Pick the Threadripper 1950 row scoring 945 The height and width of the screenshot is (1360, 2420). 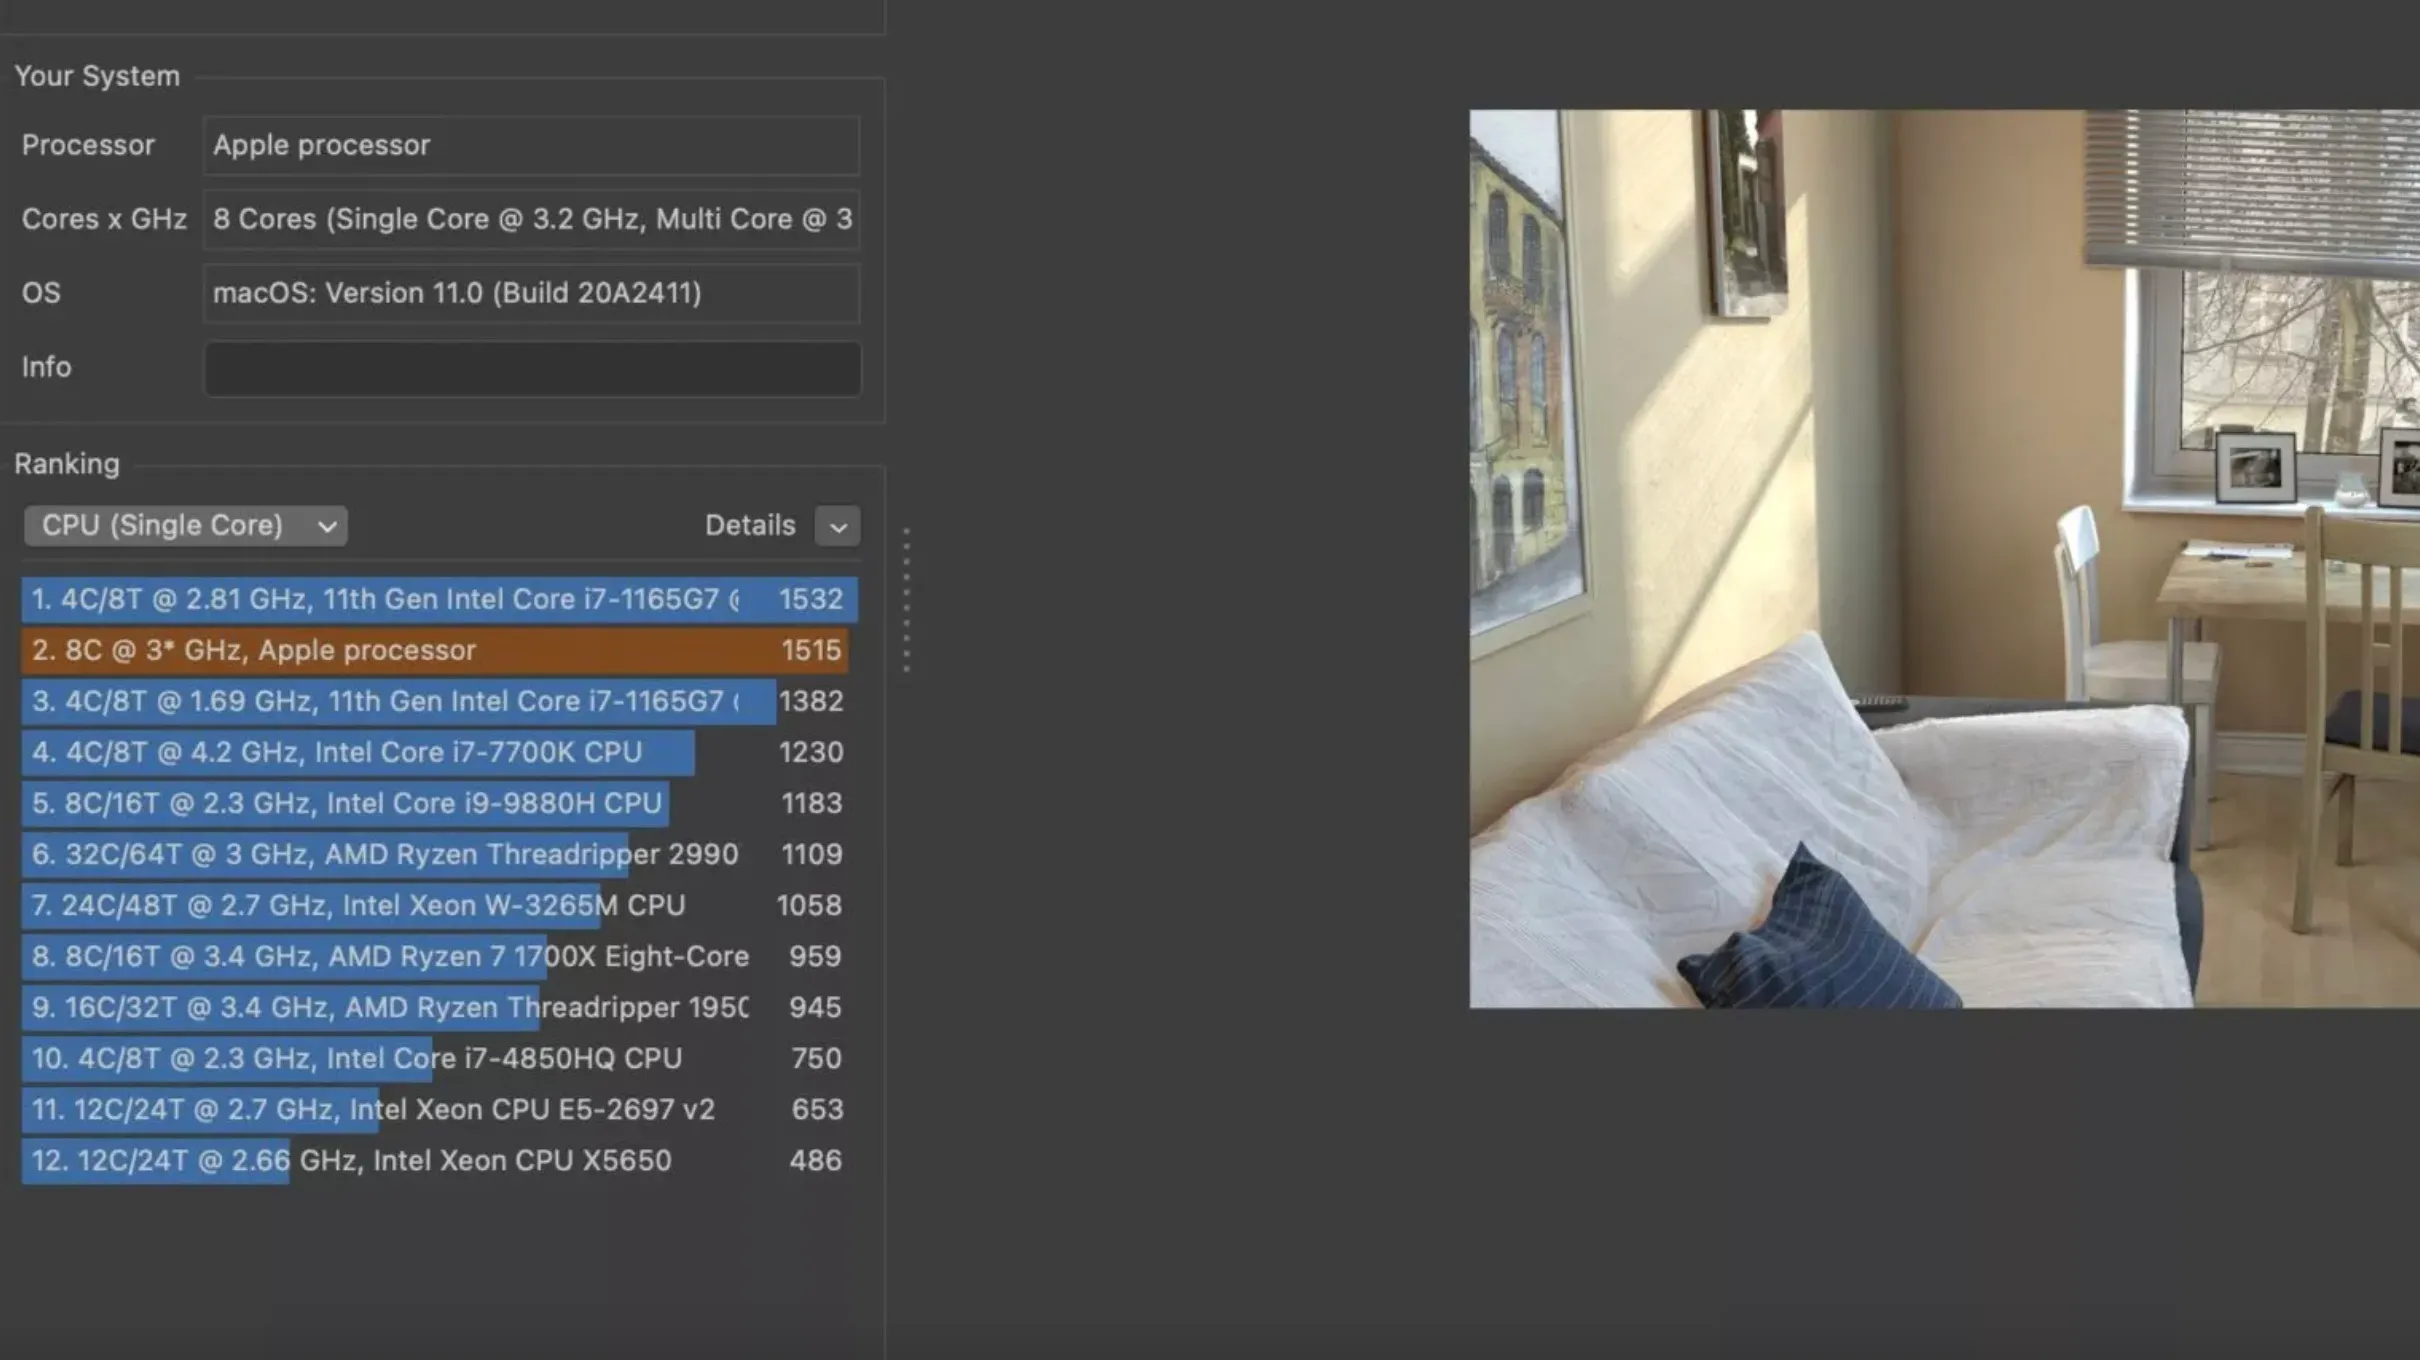click(x=439, y=1007)
